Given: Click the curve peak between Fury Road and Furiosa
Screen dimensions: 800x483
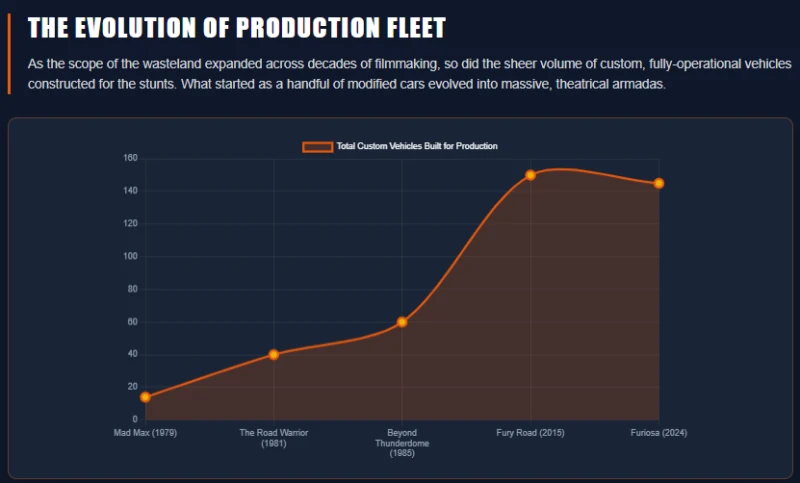Looking at the screenshot, I should (x=560, y=169).
